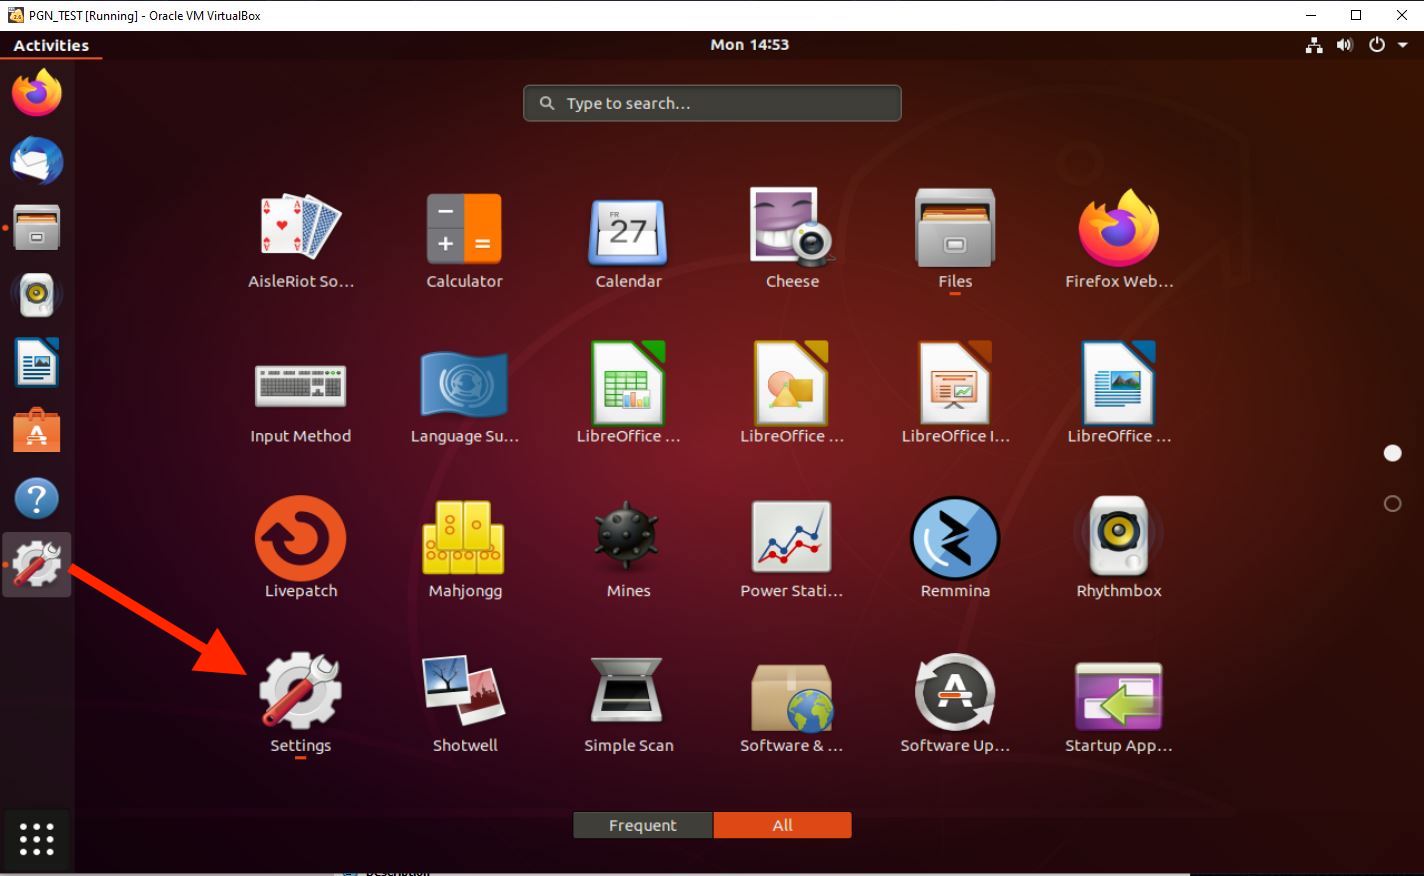Click the power icon in top bar
This screenshot has height=876, width=1424.
[x=1377, y=45]
